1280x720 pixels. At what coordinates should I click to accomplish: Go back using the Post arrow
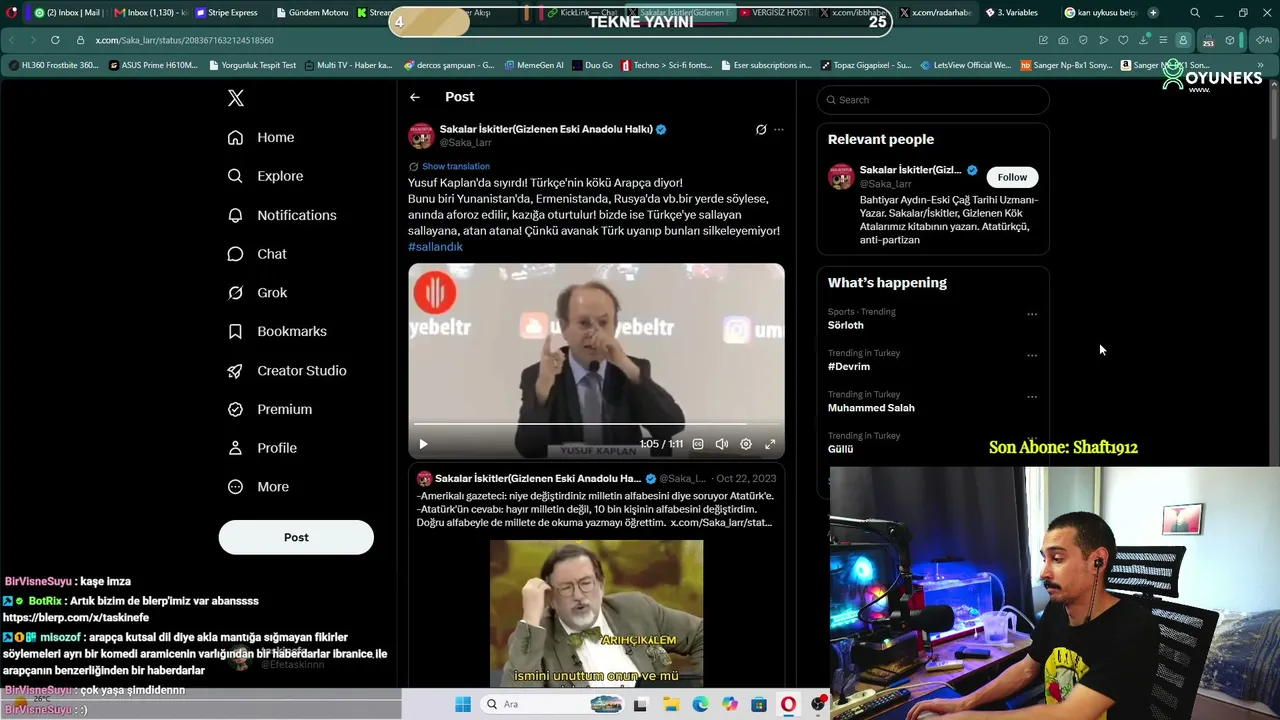tap(415, 97)
